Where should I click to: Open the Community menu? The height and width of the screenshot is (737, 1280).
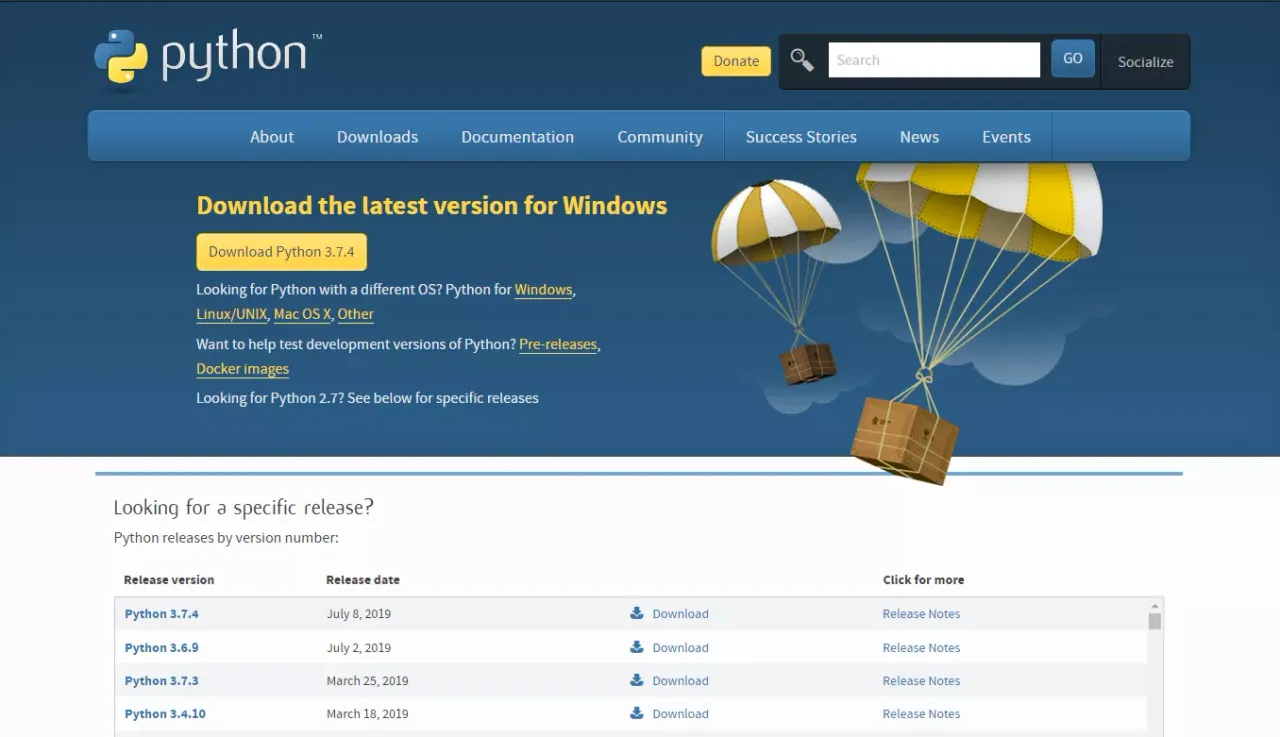click(x=660, y=137)
